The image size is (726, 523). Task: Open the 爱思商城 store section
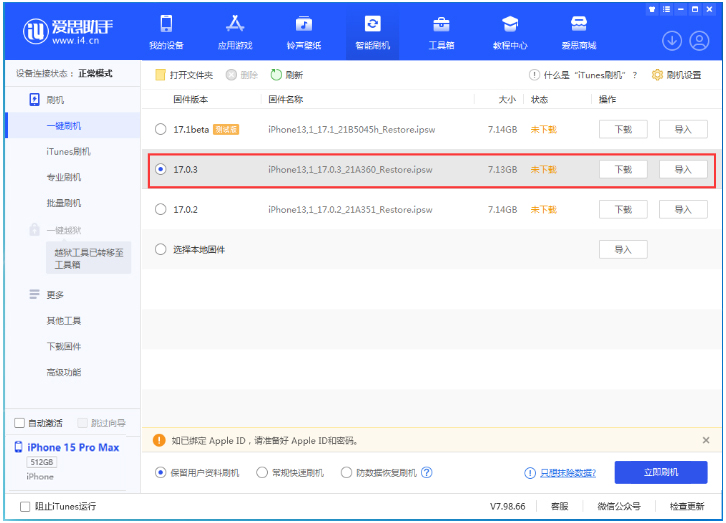tap(579, 32)
